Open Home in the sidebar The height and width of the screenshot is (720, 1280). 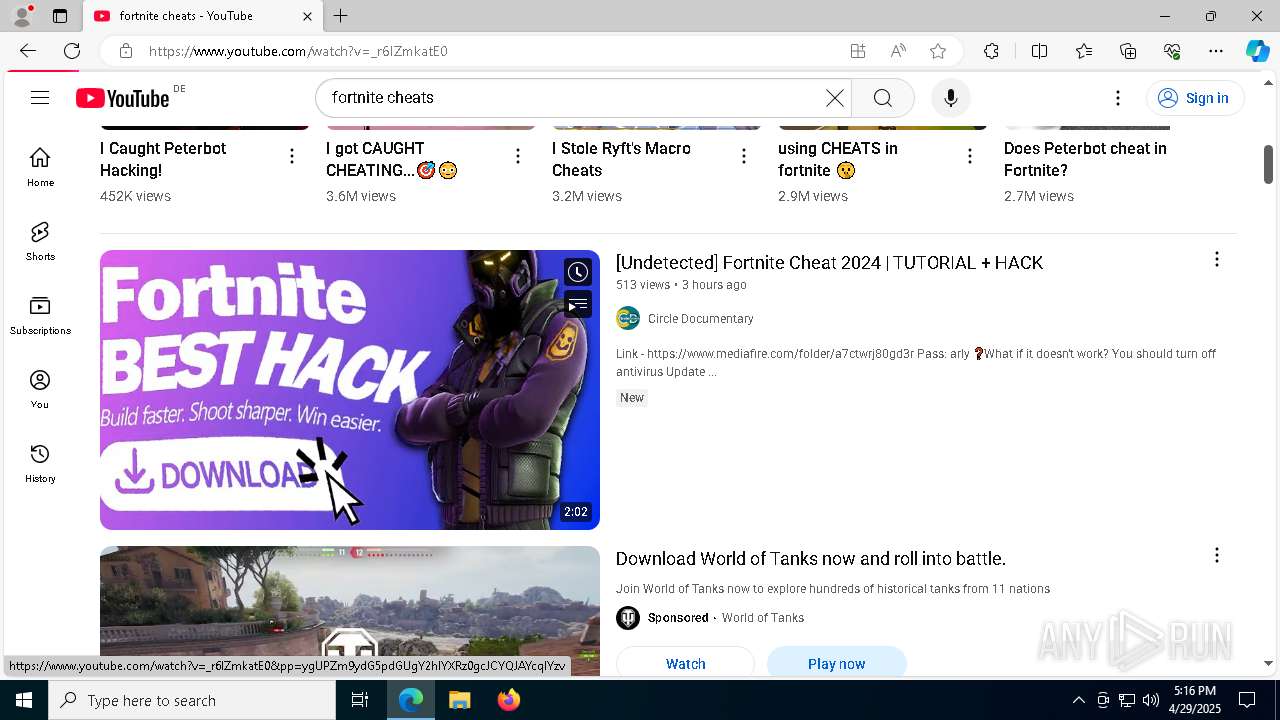[x=40, y=167]
